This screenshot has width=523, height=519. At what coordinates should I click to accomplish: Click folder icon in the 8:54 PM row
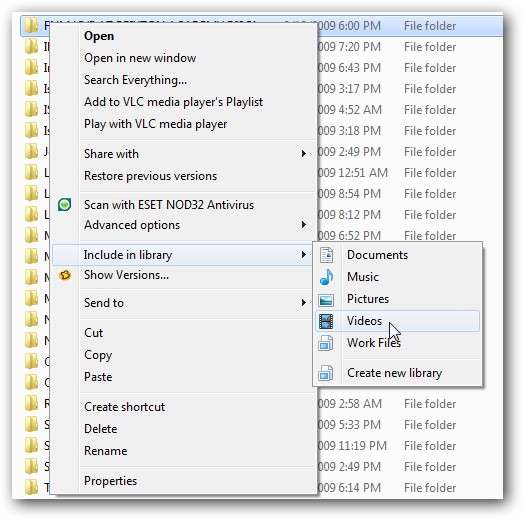pyautogui.click(x=31, y=194)
